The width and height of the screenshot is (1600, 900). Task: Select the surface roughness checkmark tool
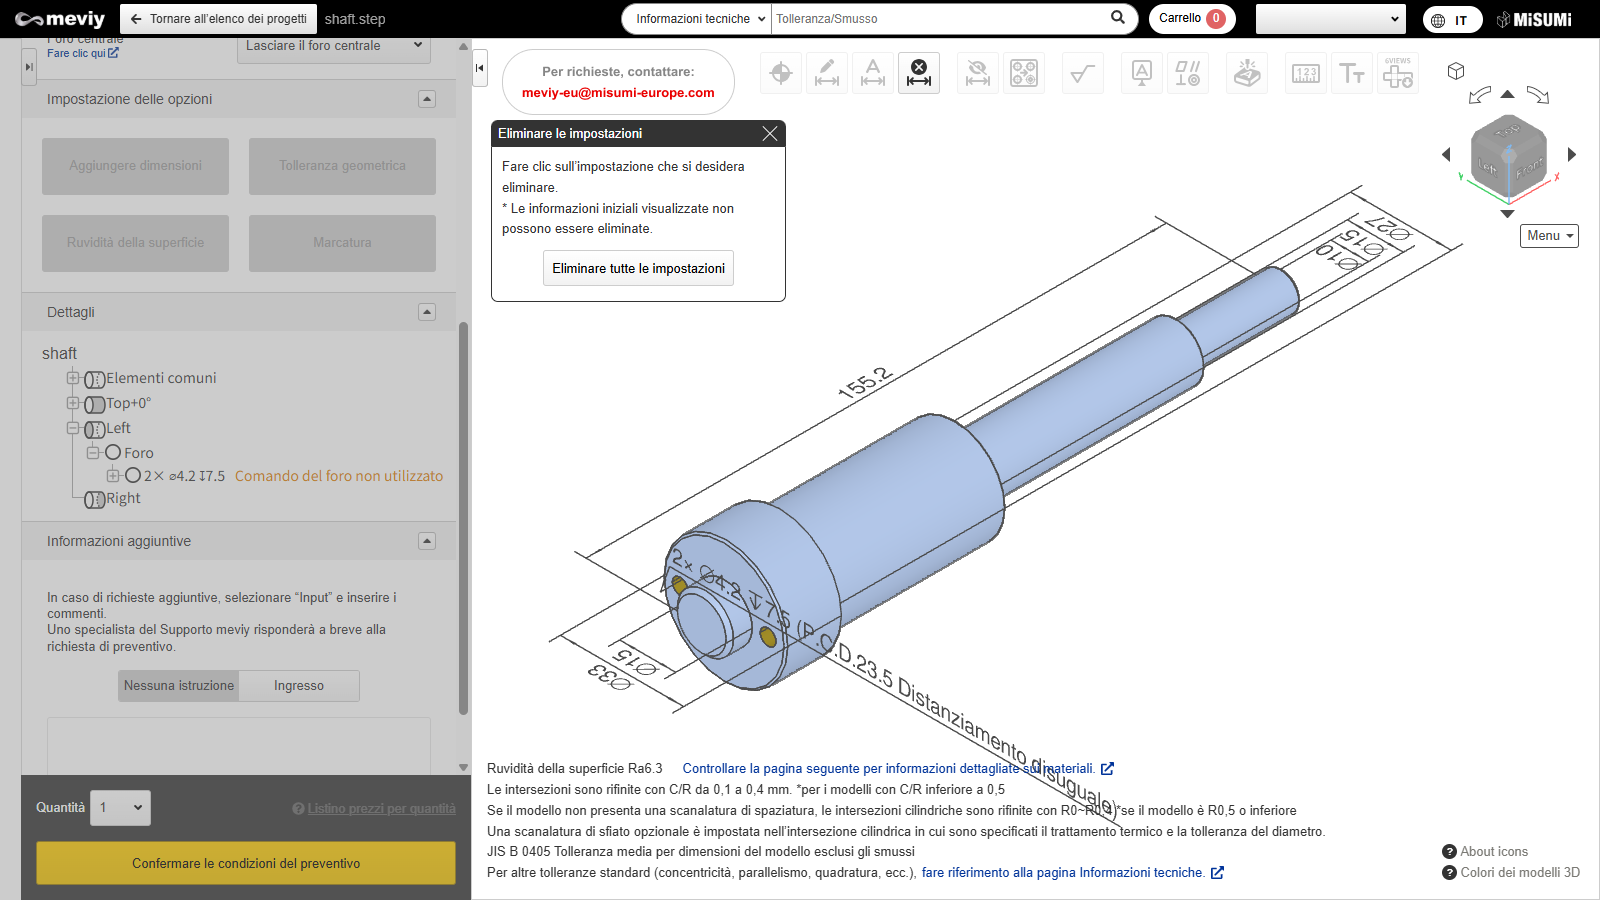(x=1082, y=73)
